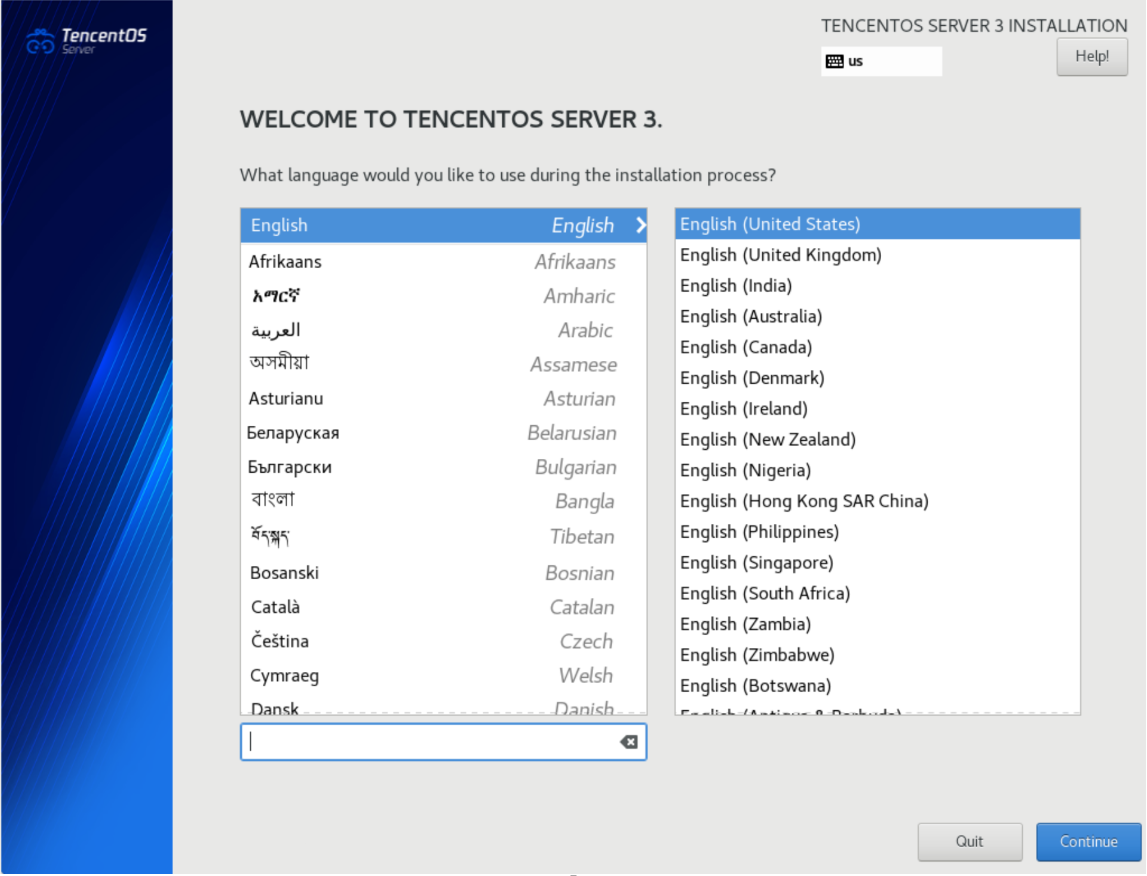Choose English (Nigeria) locale
This screenshot has width=1147, height=876.
pyautogui.click(x=877, y=469)
